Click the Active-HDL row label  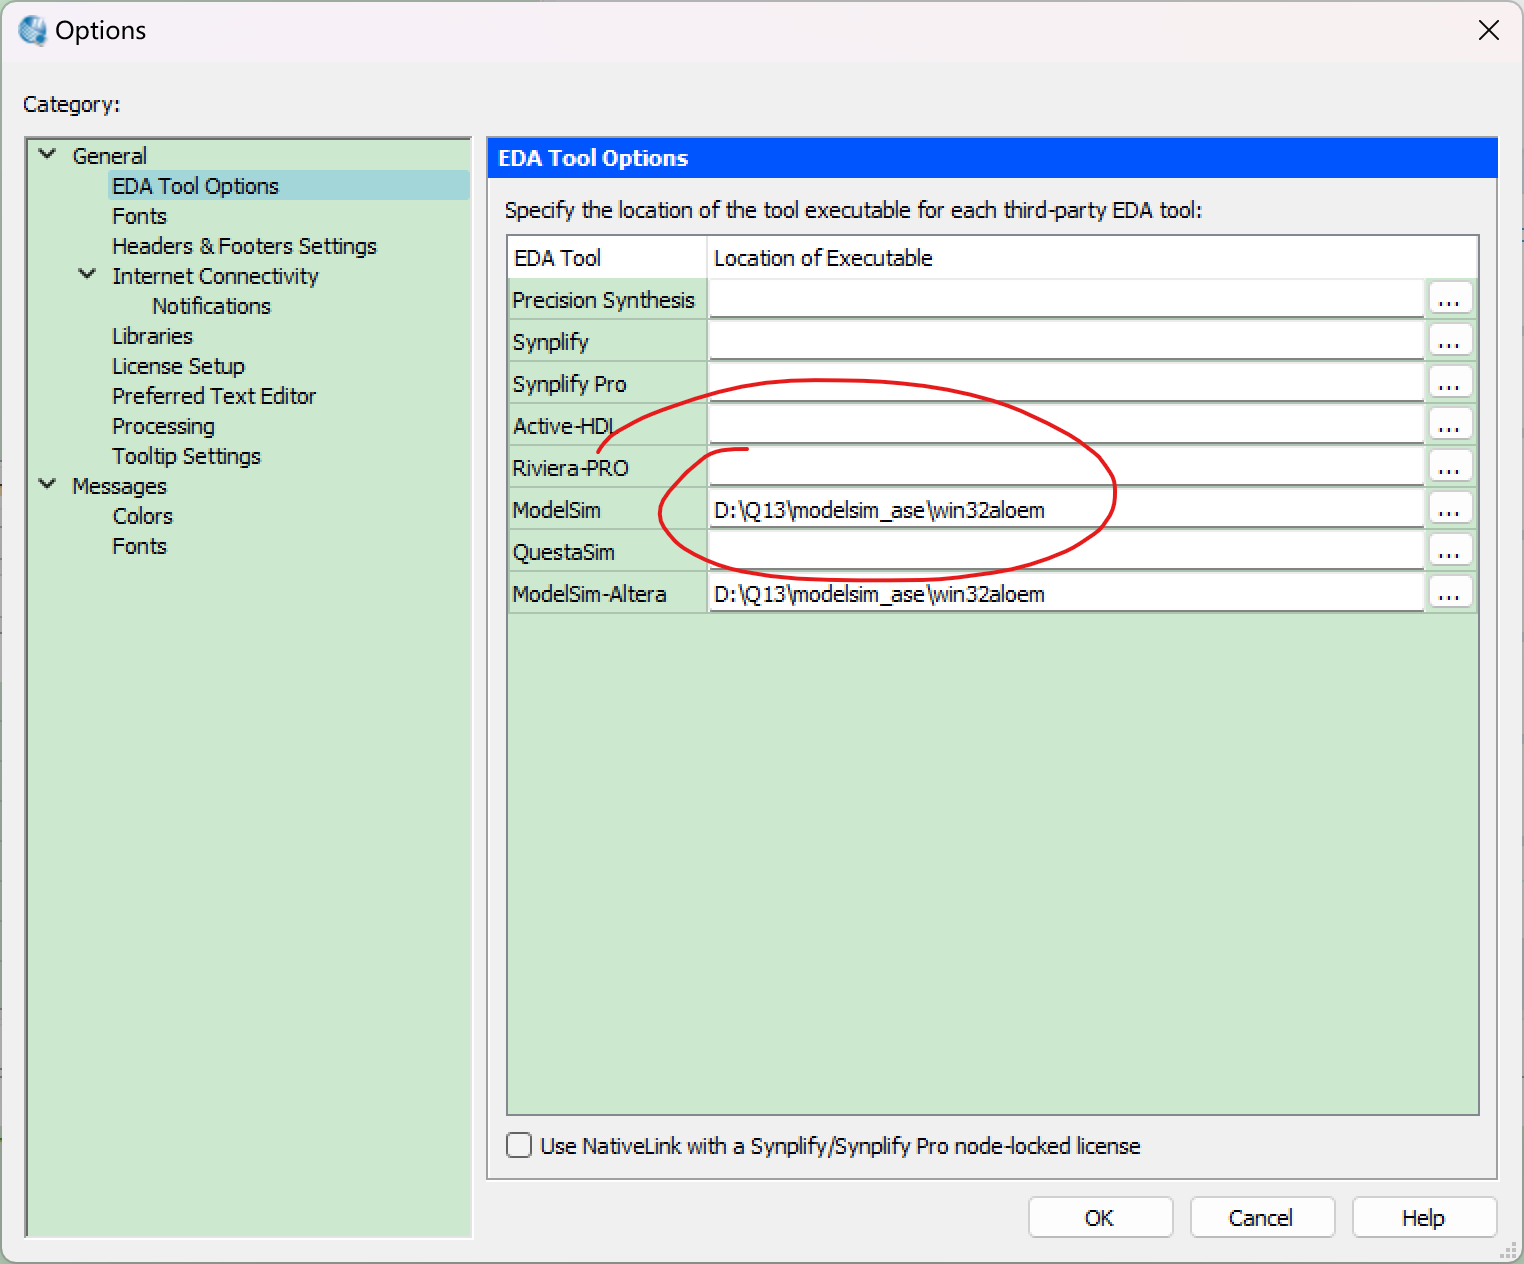pos(563,426)
